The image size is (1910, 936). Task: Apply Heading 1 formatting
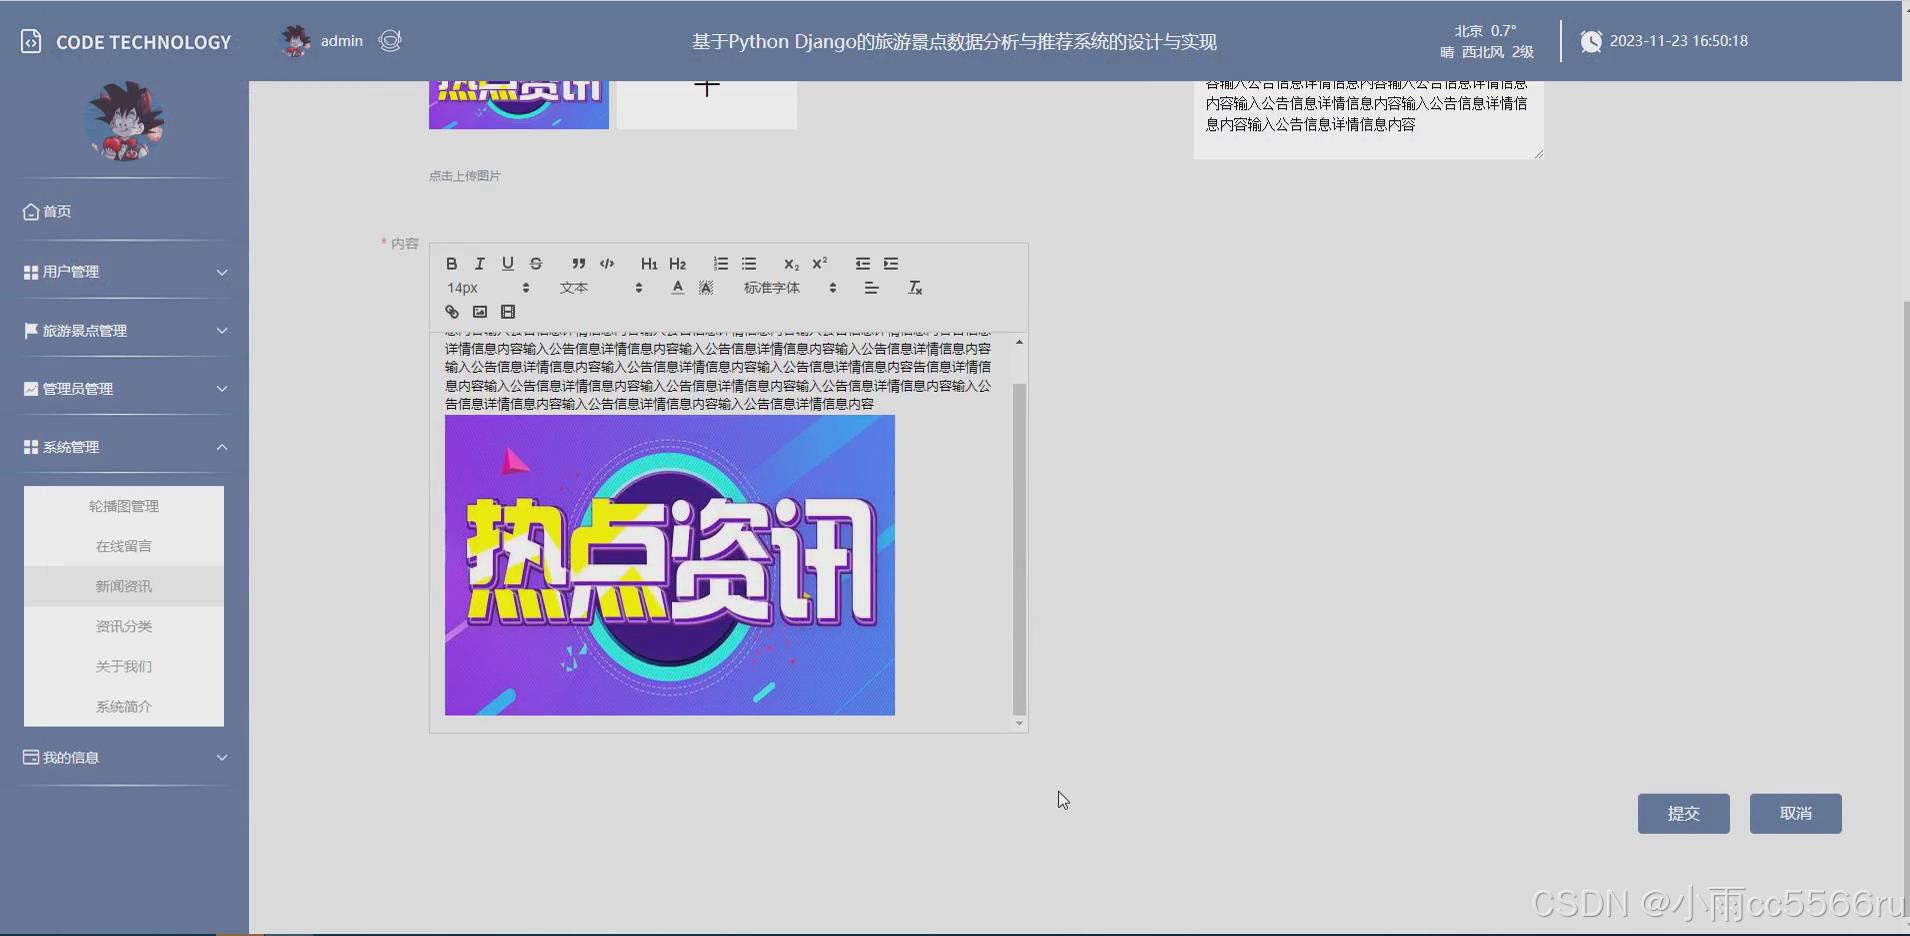click(648, 263)
